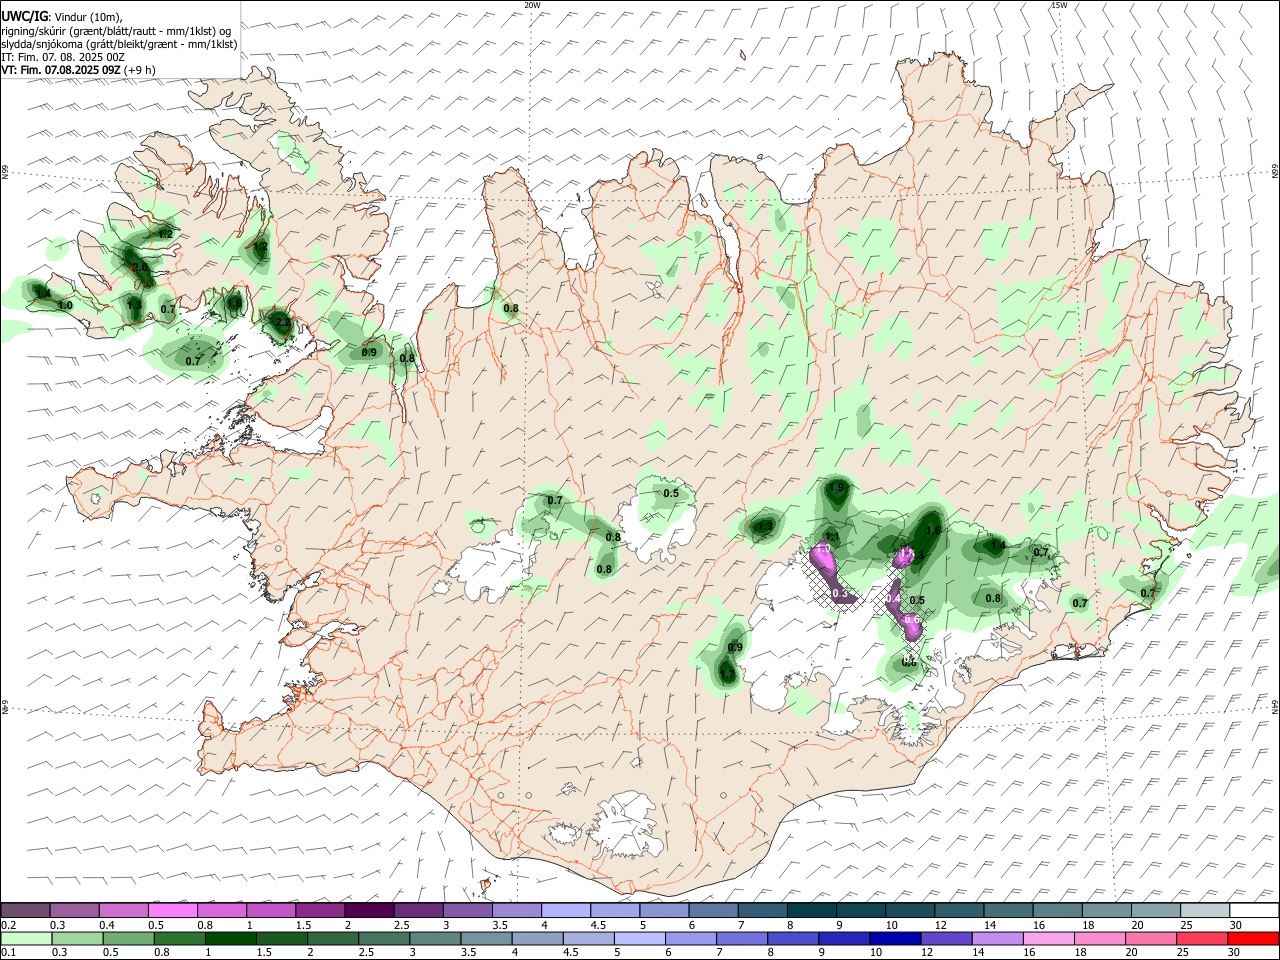
Task: Click the dark blue 10 swatch in rain legend
Action: 893,938
